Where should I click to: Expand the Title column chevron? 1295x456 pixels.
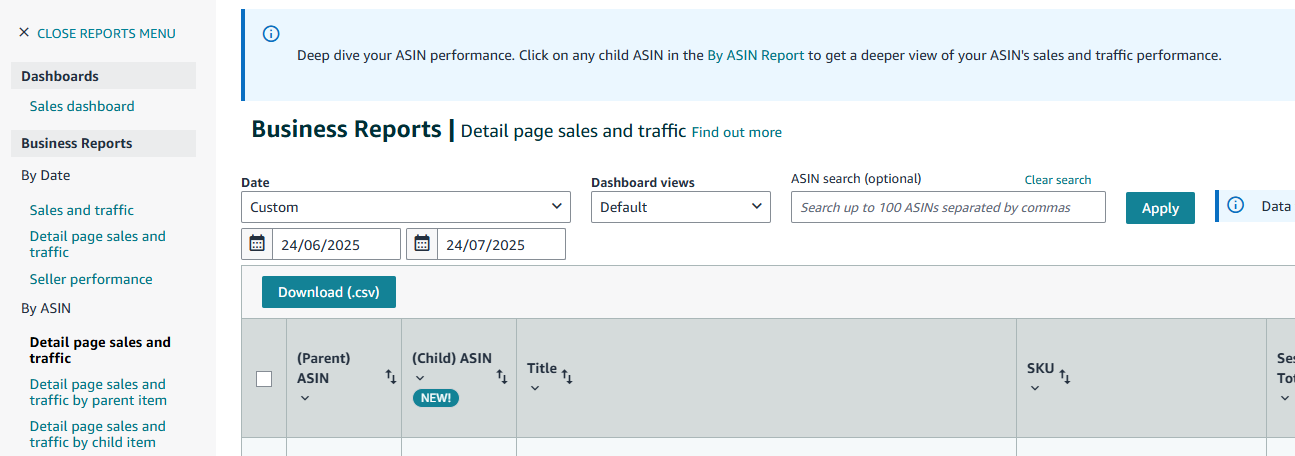(x=535, y=388)
